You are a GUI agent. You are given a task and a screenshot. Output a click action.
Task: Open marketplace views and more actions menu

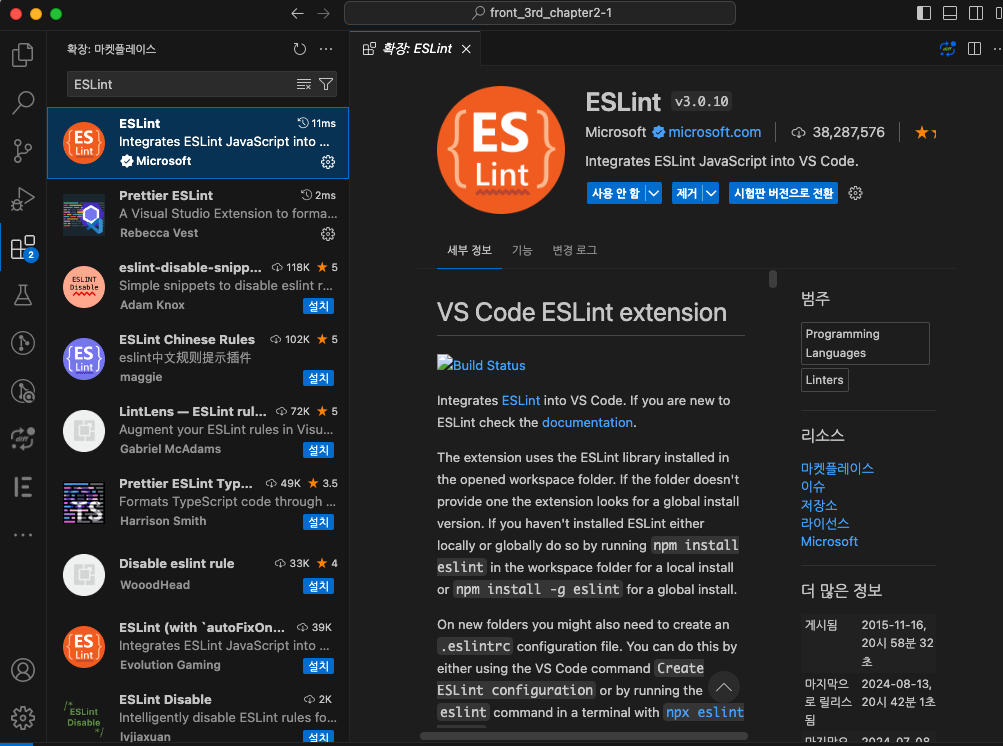[x=326, y=49]
